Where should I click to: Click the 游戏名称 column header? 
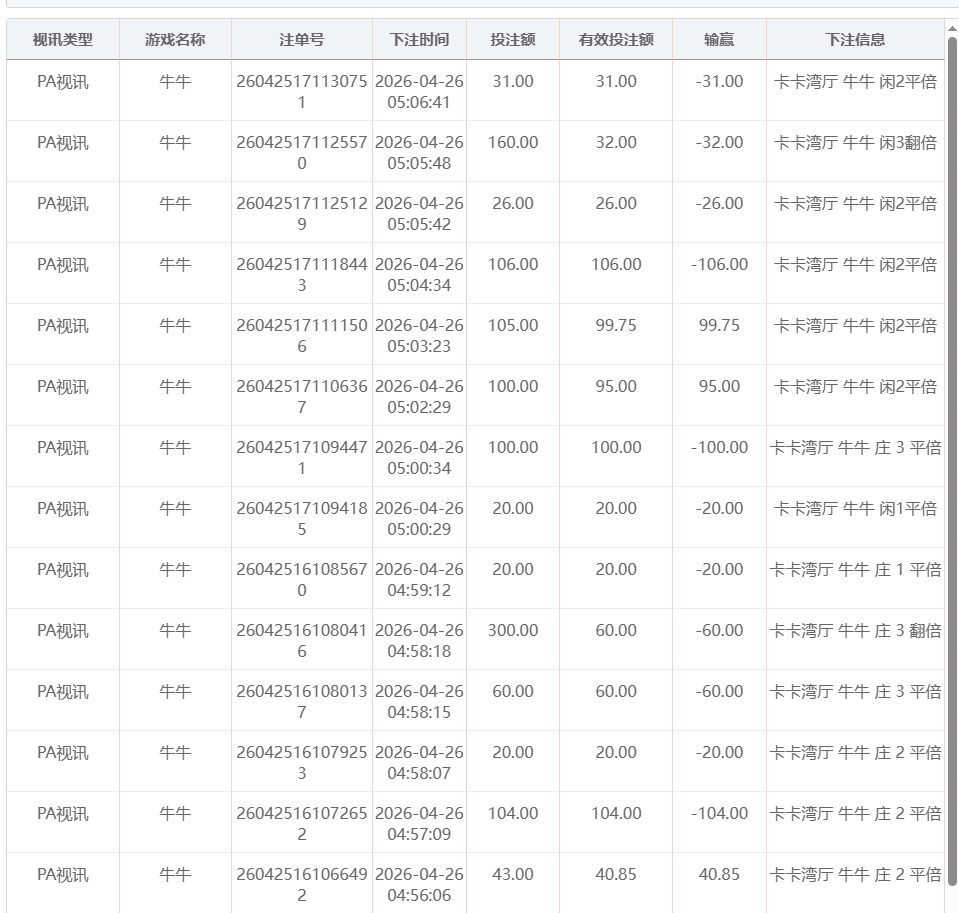click(x=175, y=40)
